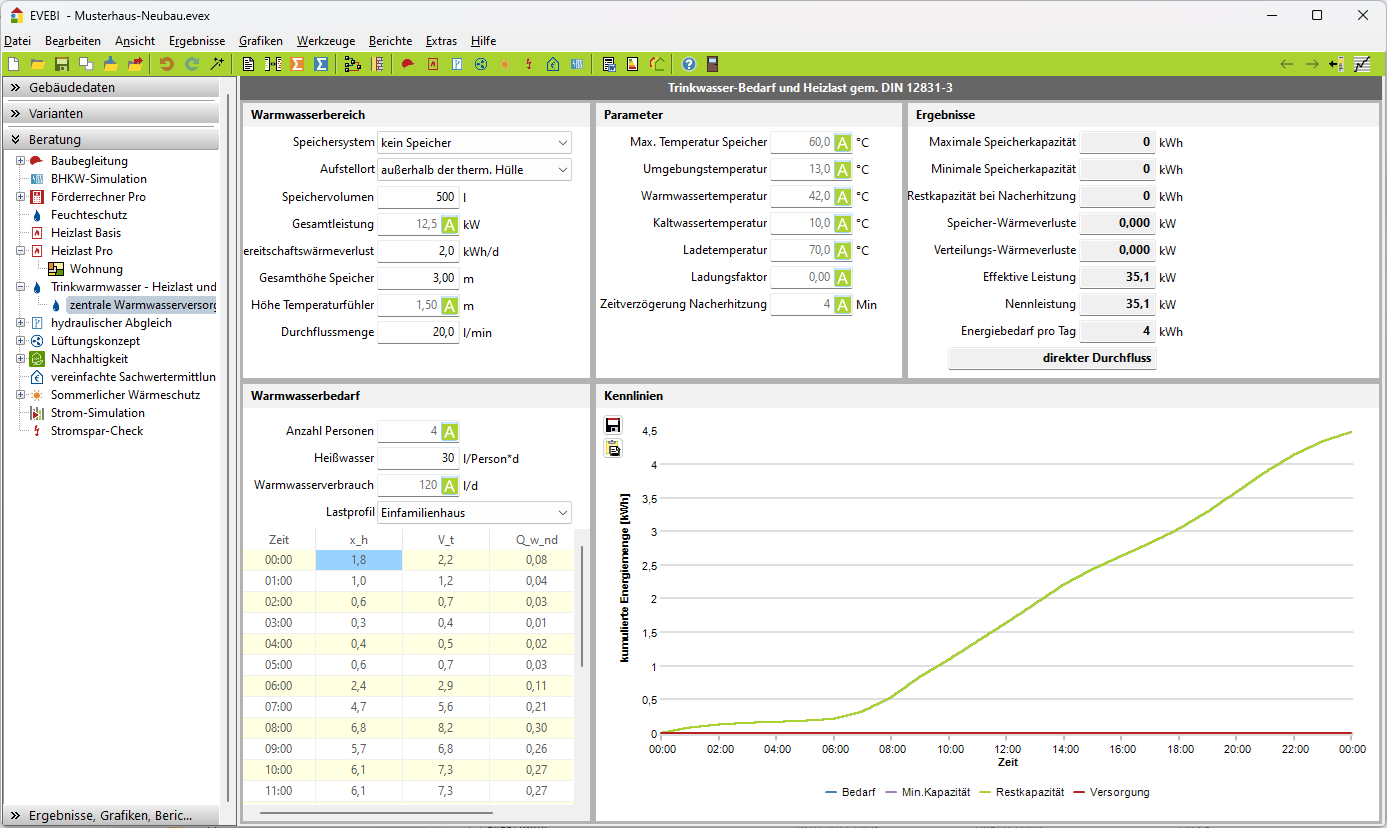
Task: Expand the Förderrechner Pro tree node
Action: click(x=20, y=197)
